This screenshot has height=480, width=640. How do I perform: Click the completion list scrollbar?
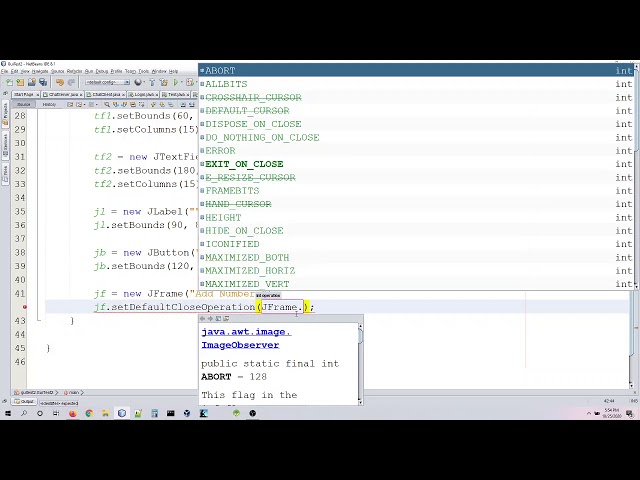pyautogui.click(x=636, y=176)
